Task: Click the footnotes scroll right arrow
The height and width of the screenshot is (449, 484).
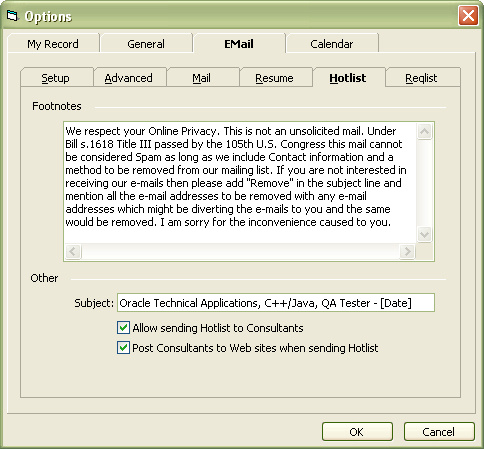Action: coord(407,251)
